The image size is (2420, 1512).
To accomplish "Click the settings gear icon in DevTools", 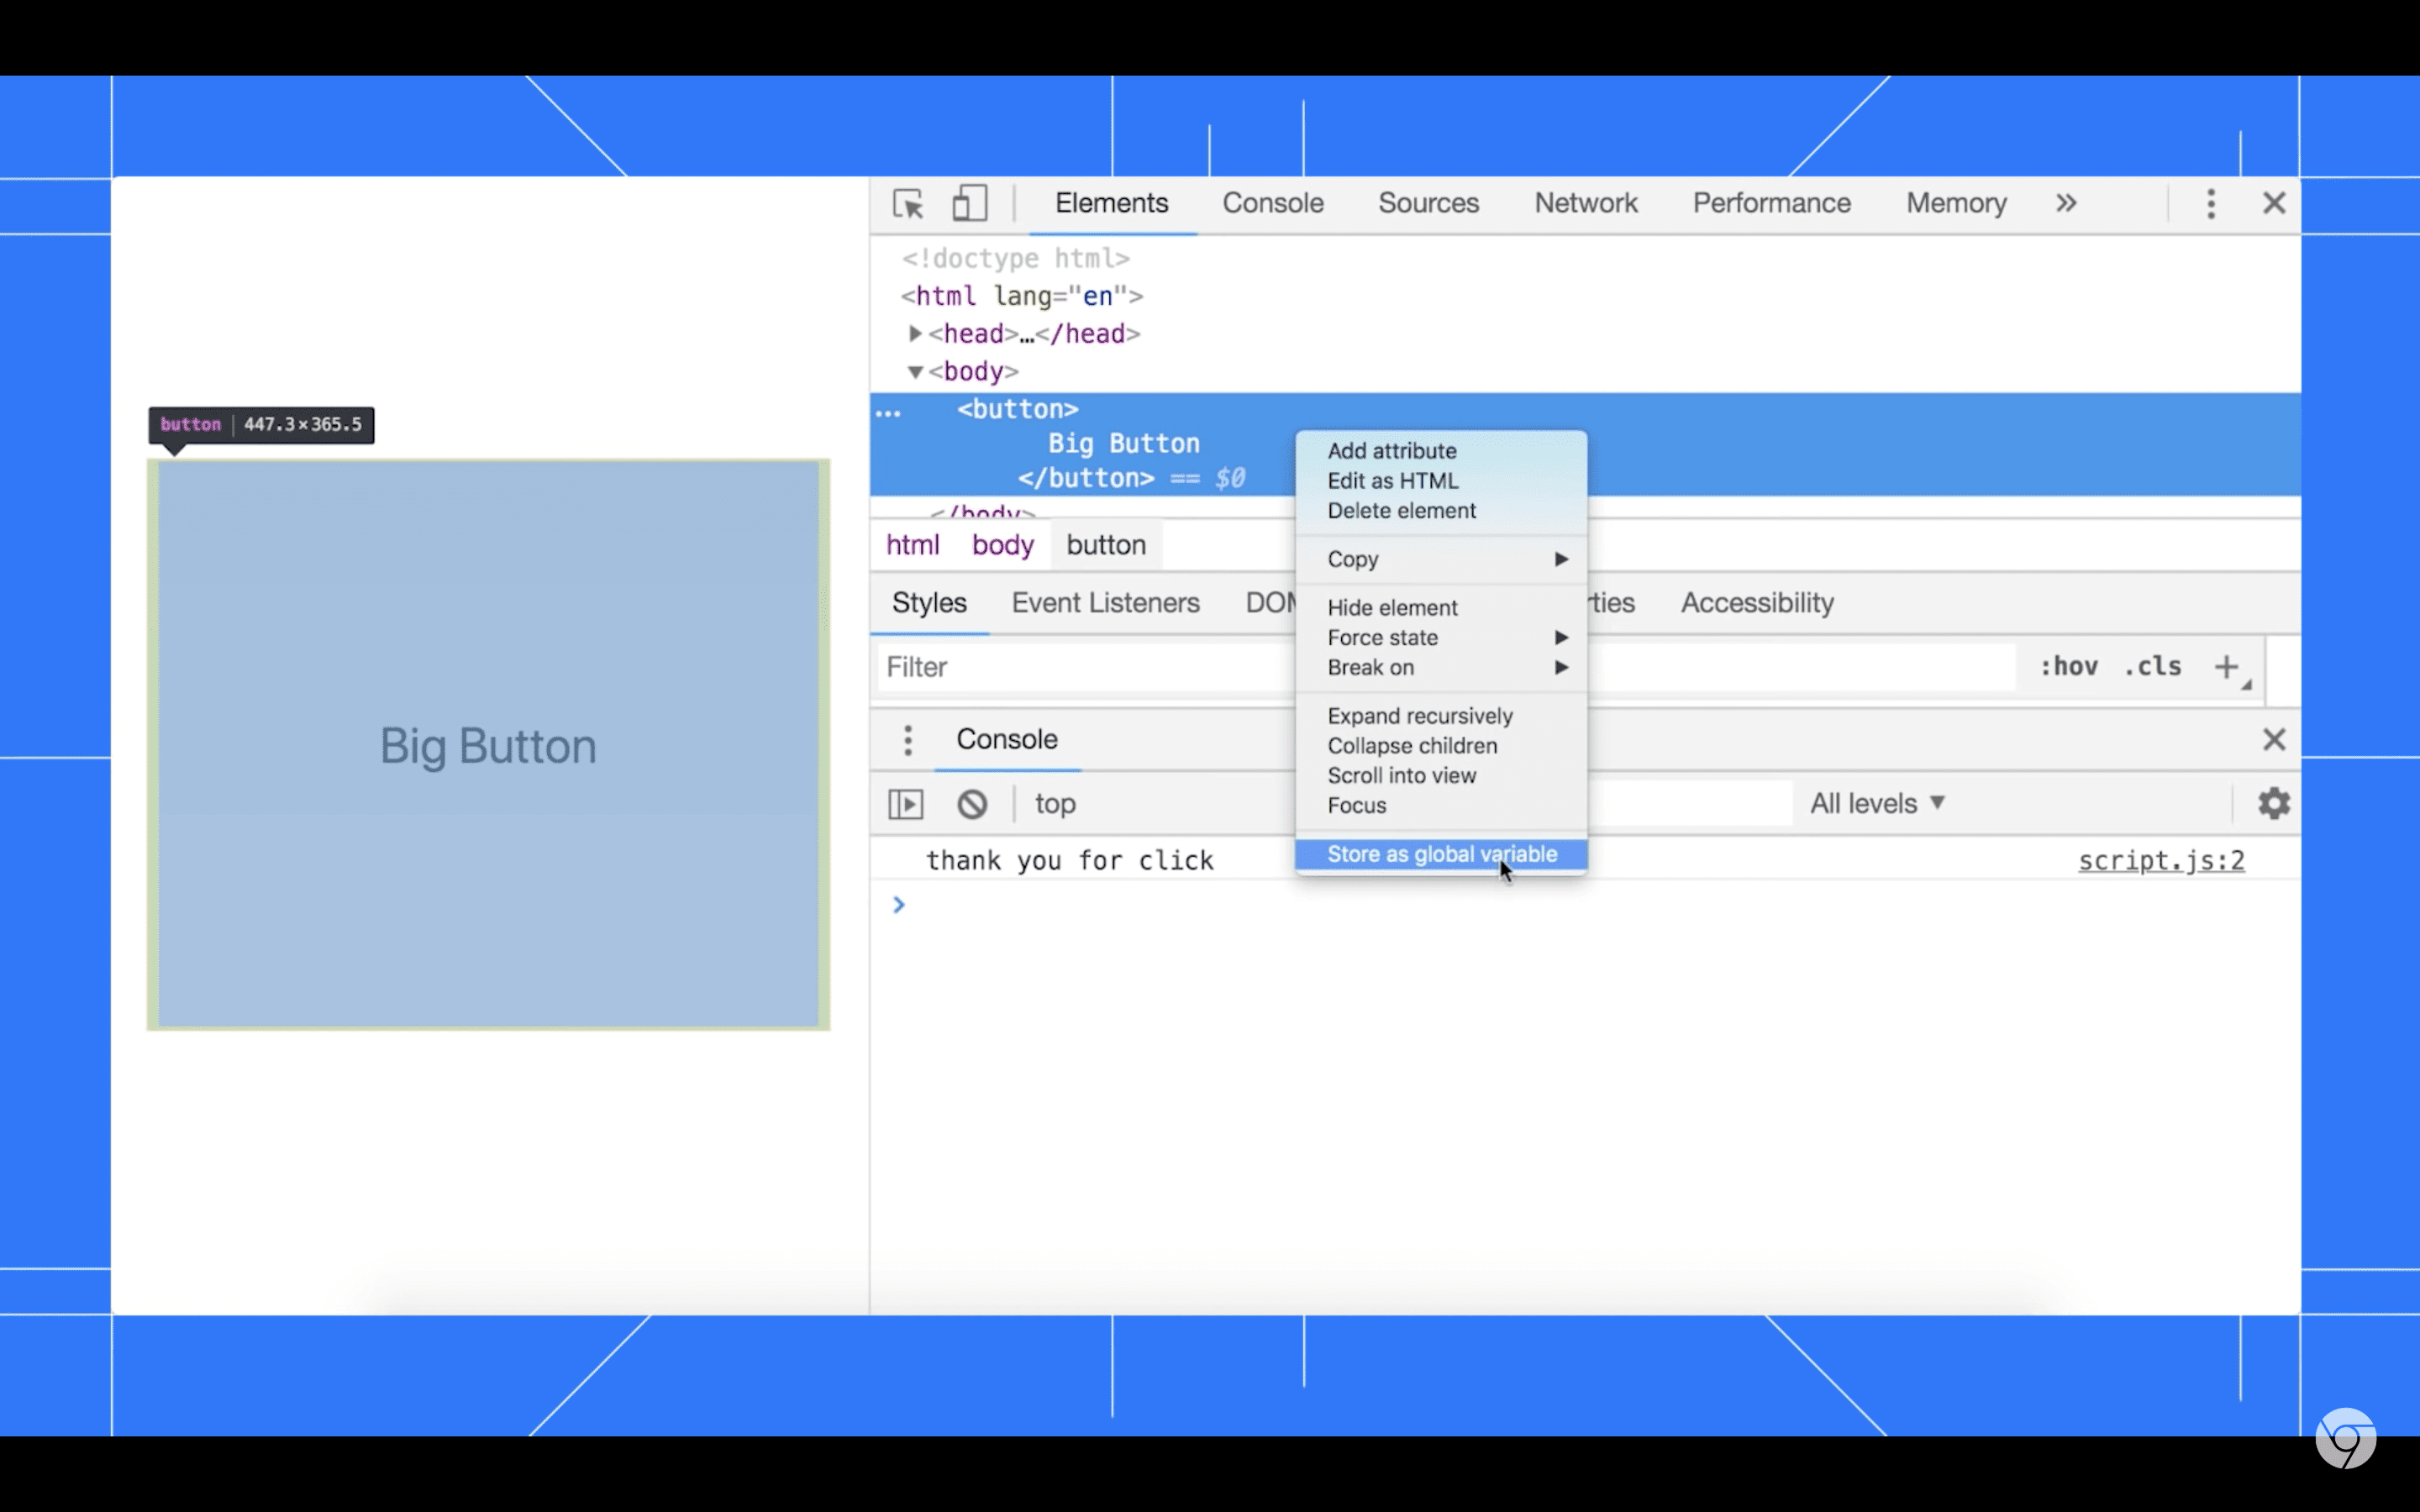I will coord(2272,803).
